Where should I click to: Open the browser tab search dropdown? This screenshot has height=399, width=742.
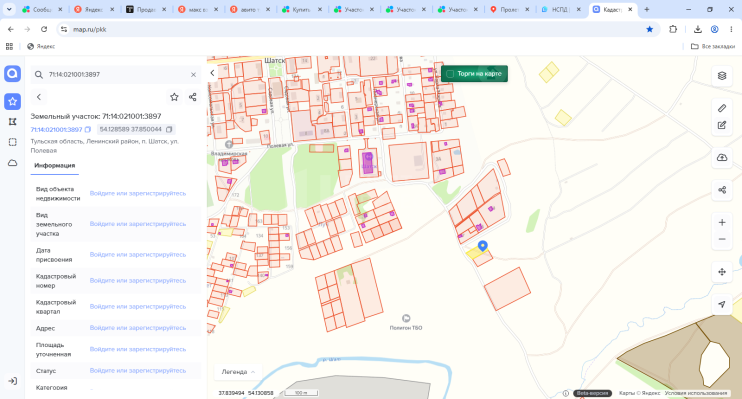[x=9, y=9]
